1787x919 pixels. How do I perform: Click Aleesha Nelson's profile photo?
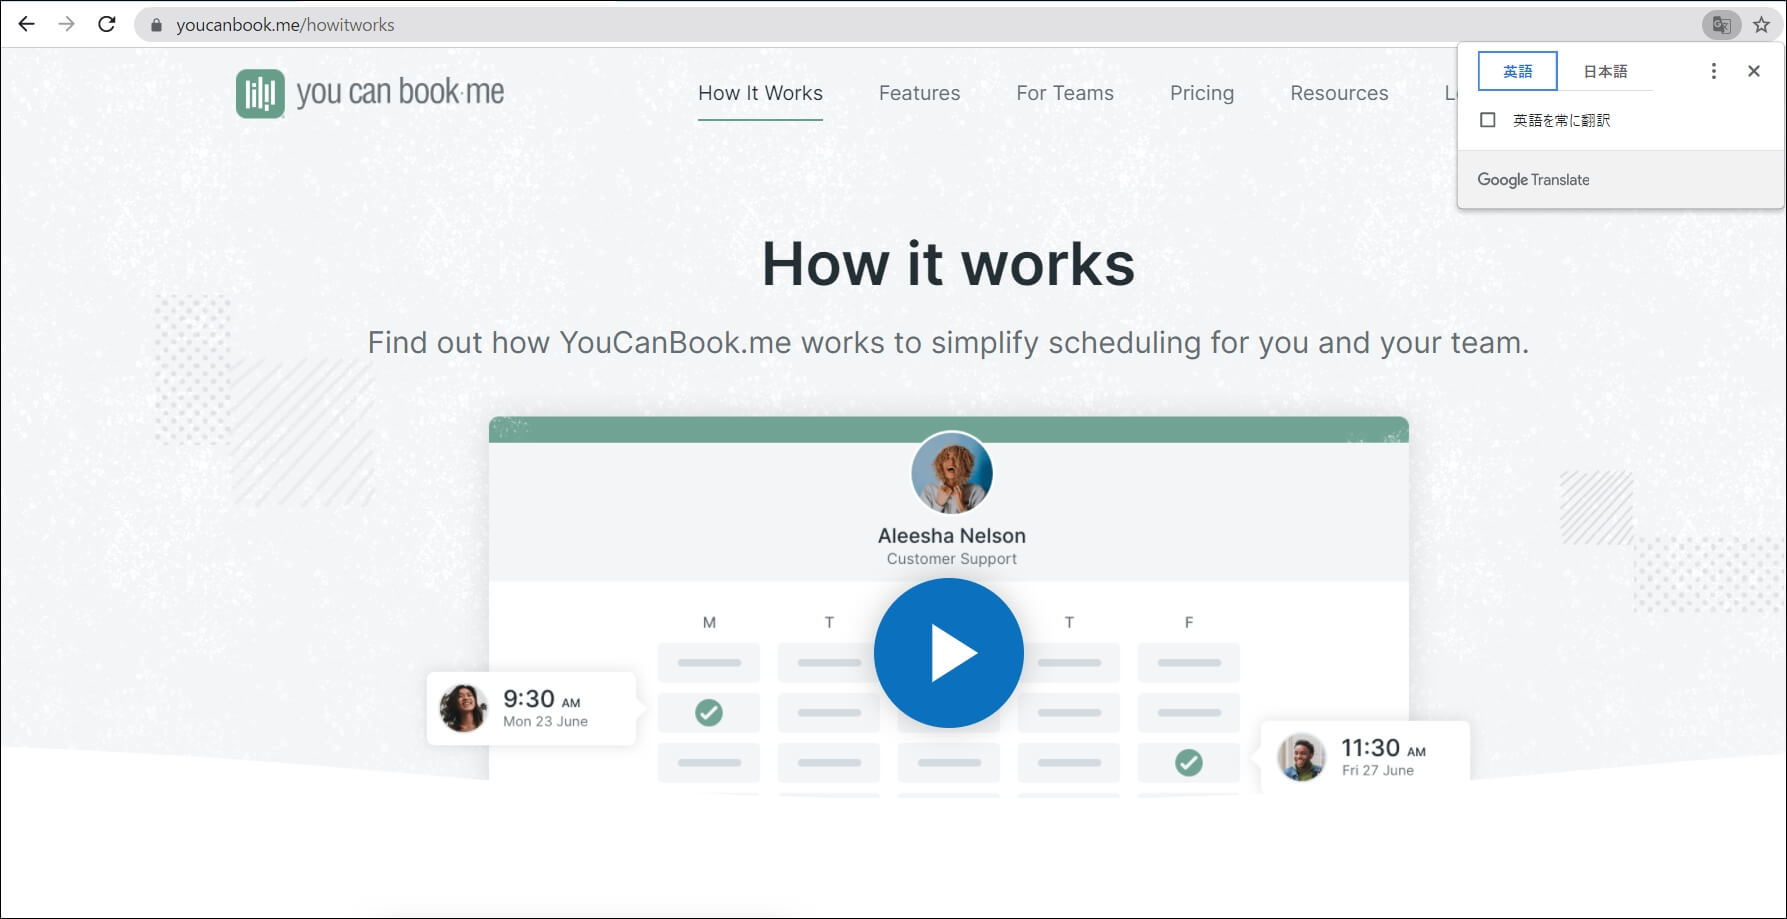951,473
